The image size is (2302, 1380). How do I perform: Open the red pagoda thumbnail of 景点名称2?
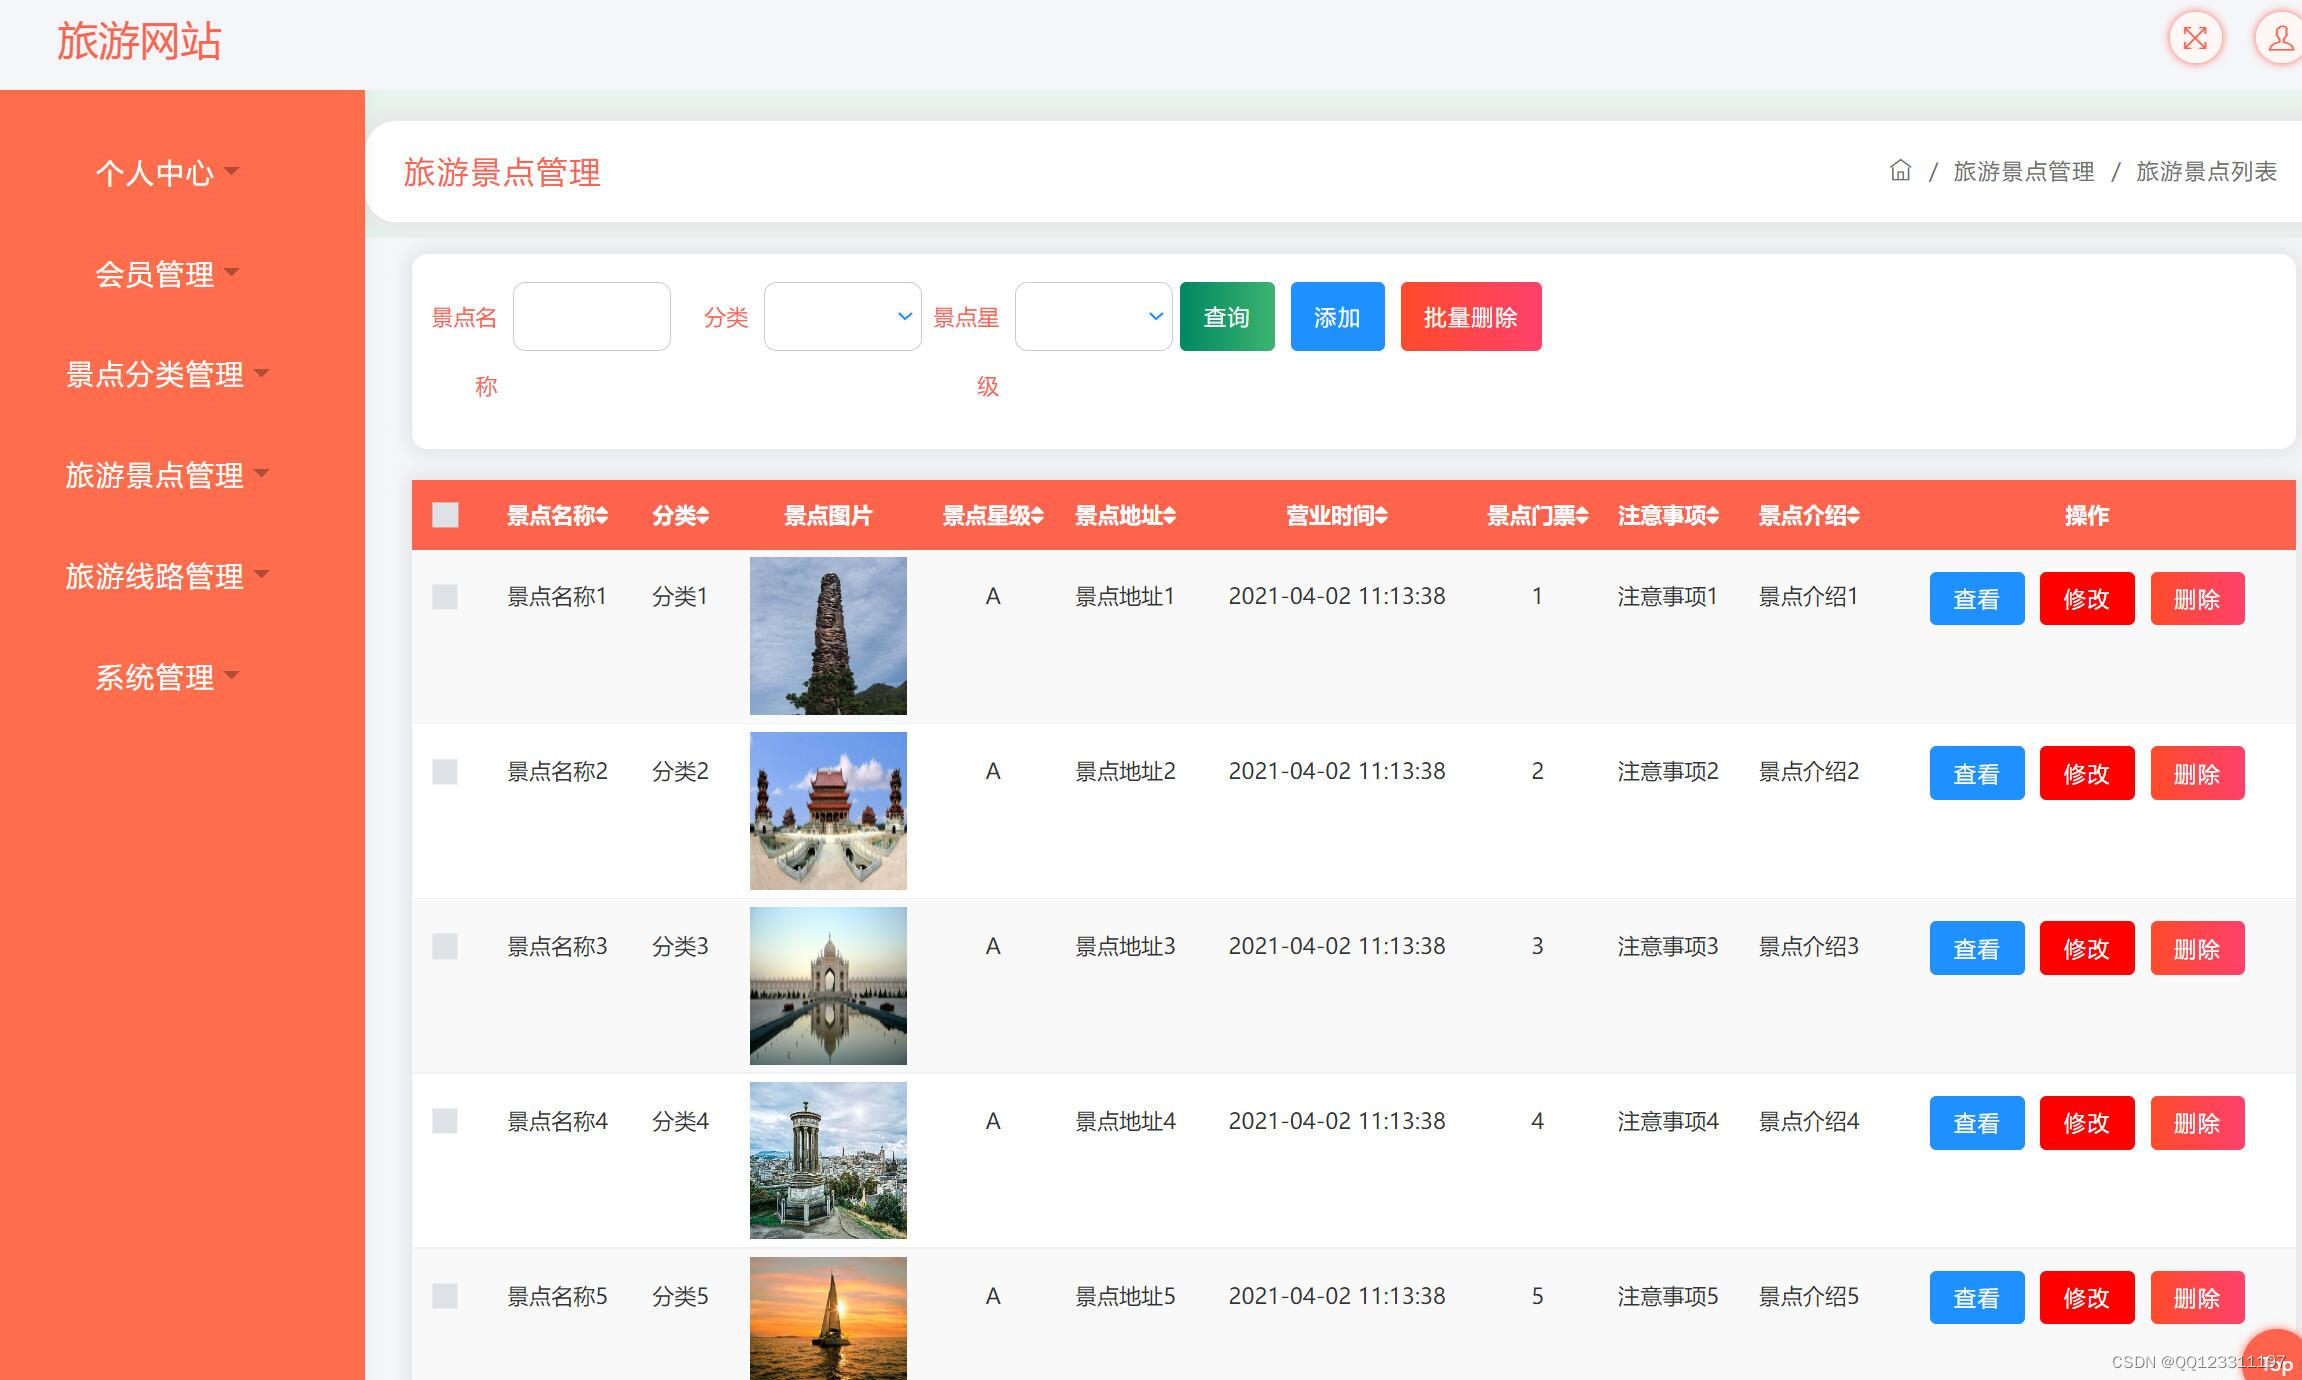[828, 811]
